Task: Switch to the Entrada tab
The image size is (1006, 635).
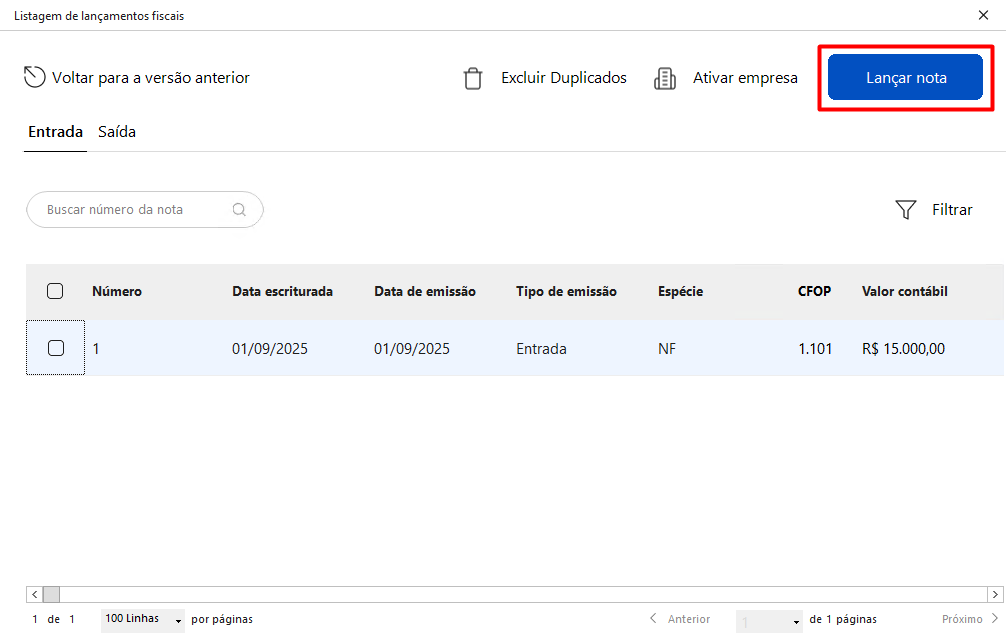Action: click(x=55, y=132)
